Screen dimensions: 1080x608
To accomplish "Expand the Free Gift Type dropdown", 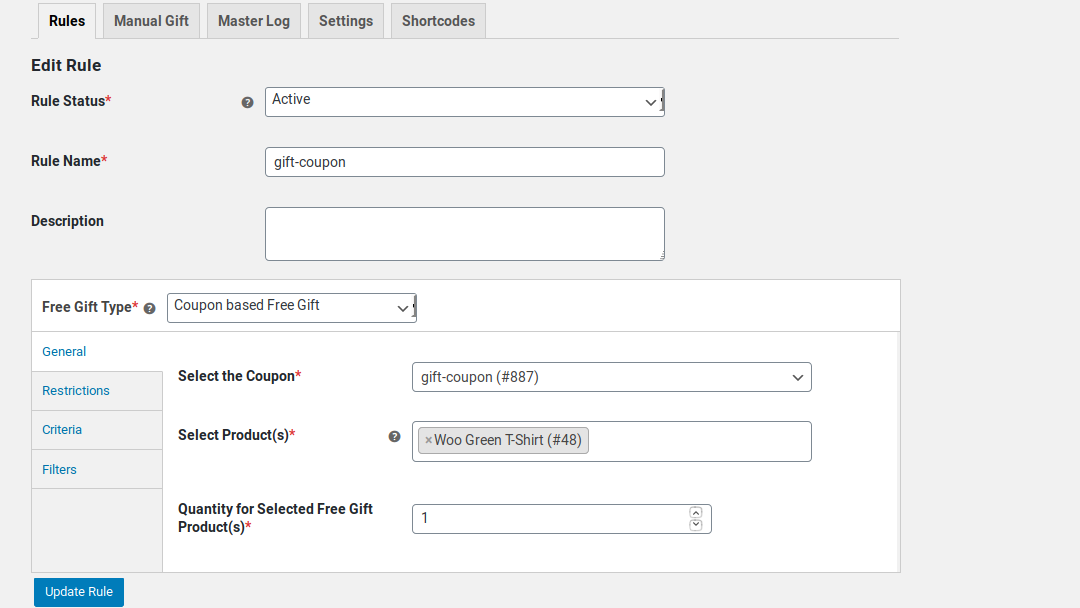I will (290, 307).
